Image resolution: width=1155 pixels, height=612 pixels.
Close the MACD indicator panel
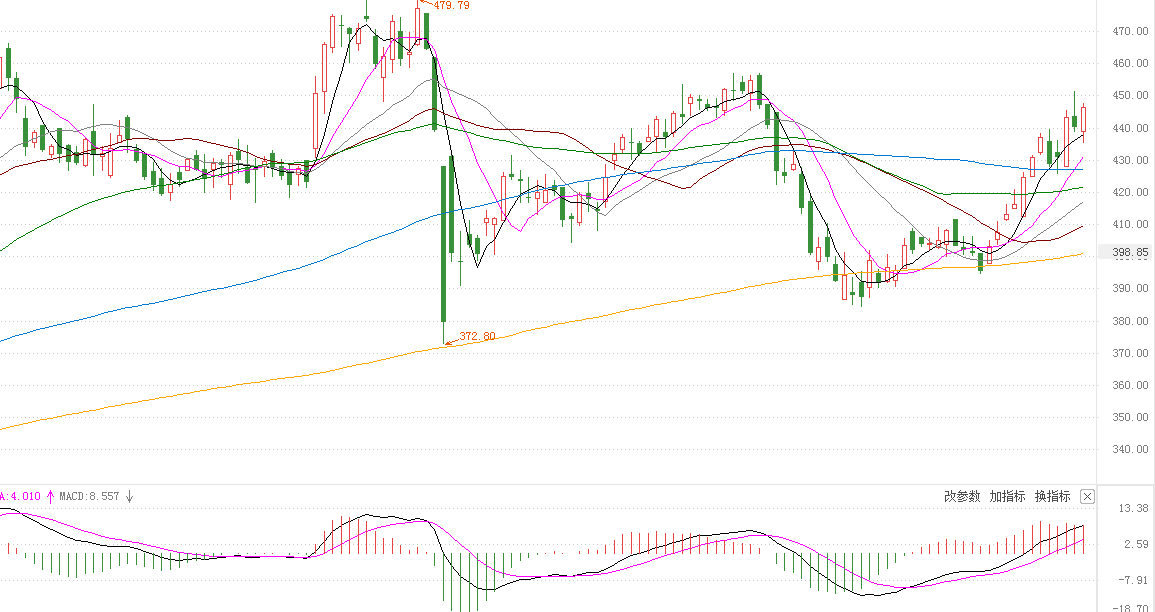click(x=1088, y=496)
